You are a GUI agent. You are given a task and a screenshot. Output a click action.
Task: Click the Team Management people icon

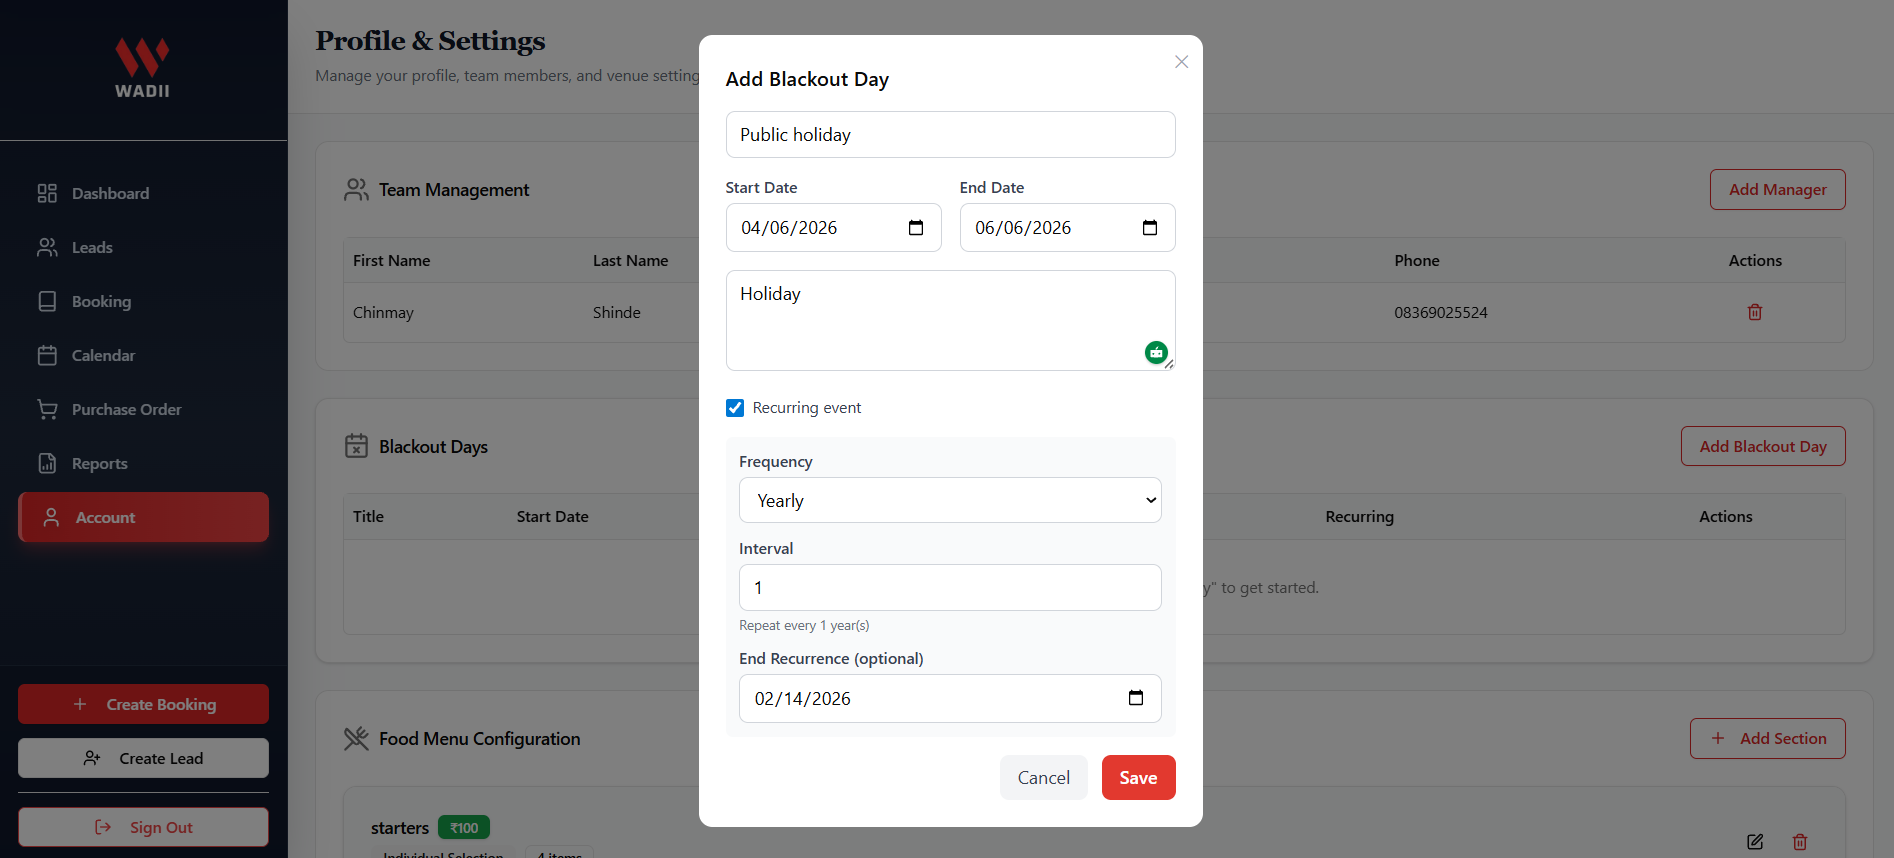click(356, 189)
